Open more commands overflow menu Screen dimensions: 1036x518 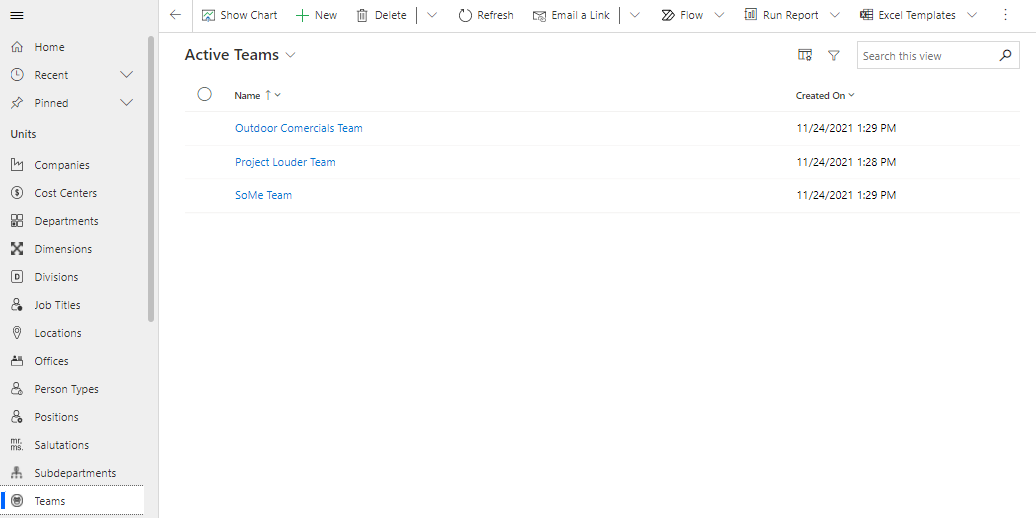point(1005,15)
